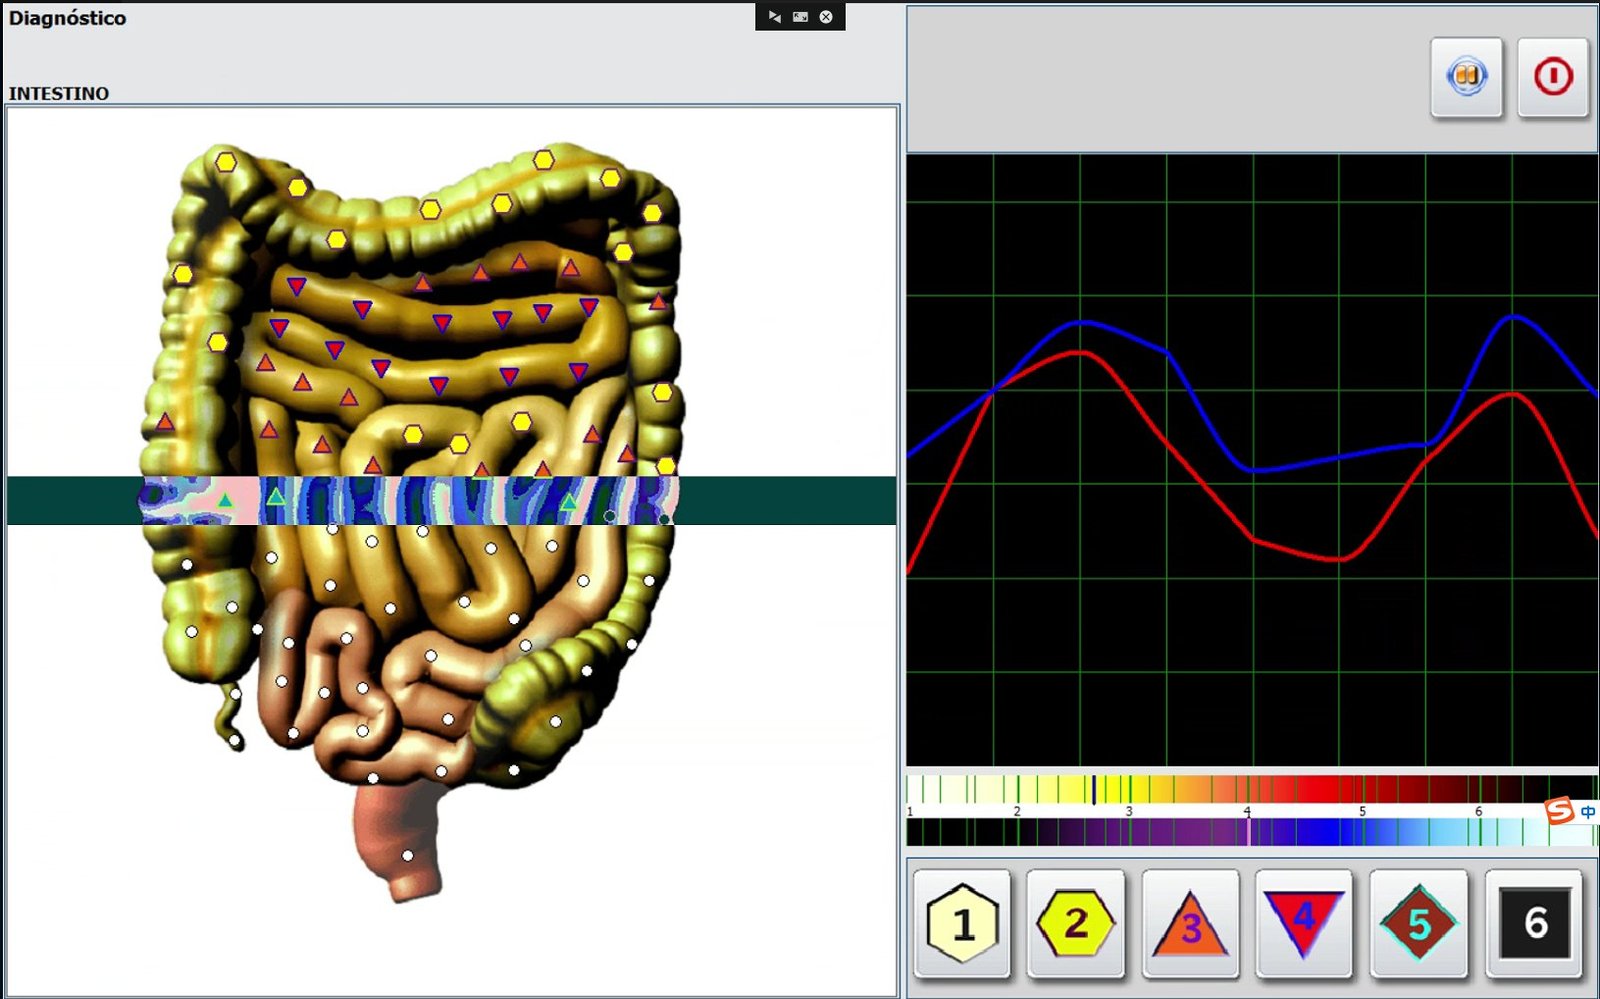Select level 2 yellow hexagon button

coord(1076,923)
